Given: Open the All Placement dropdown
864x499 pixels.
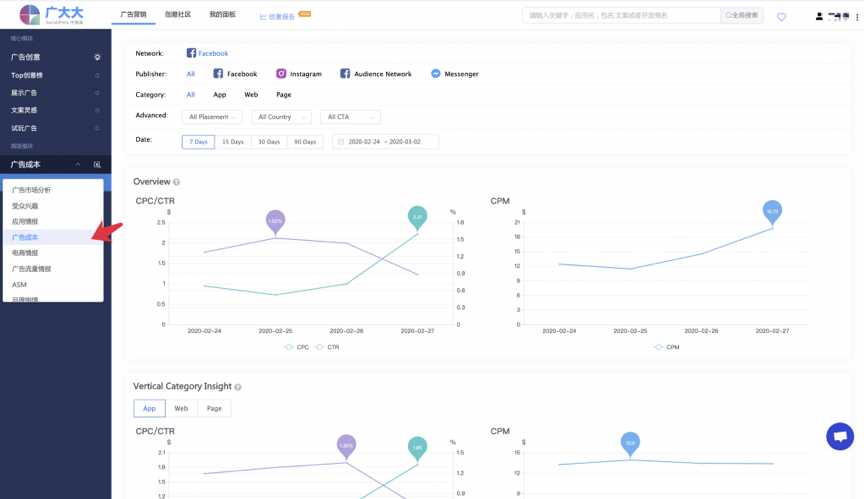Looking at the screenshot, I should (212, 117).
